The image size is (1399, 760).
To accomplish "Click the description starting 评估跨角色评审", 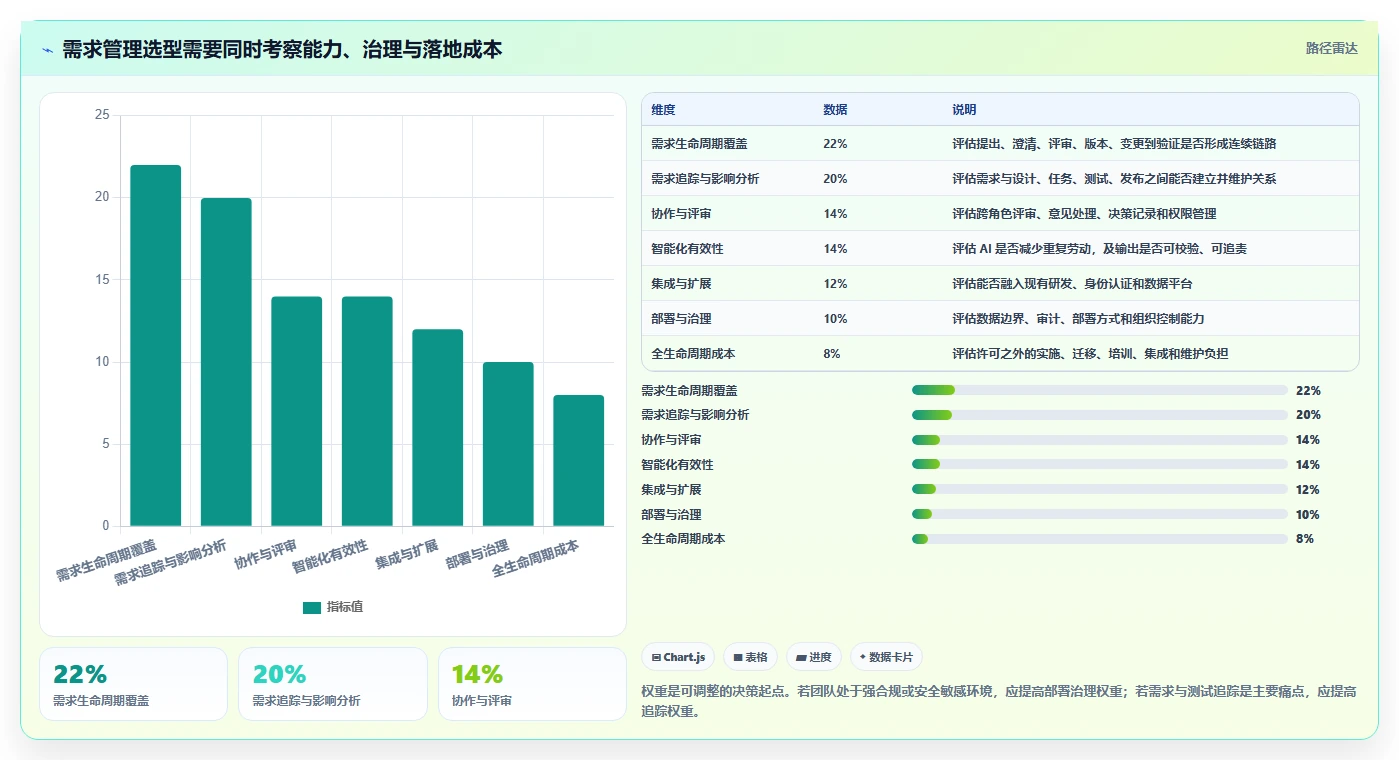I will tap(1084, 214).
